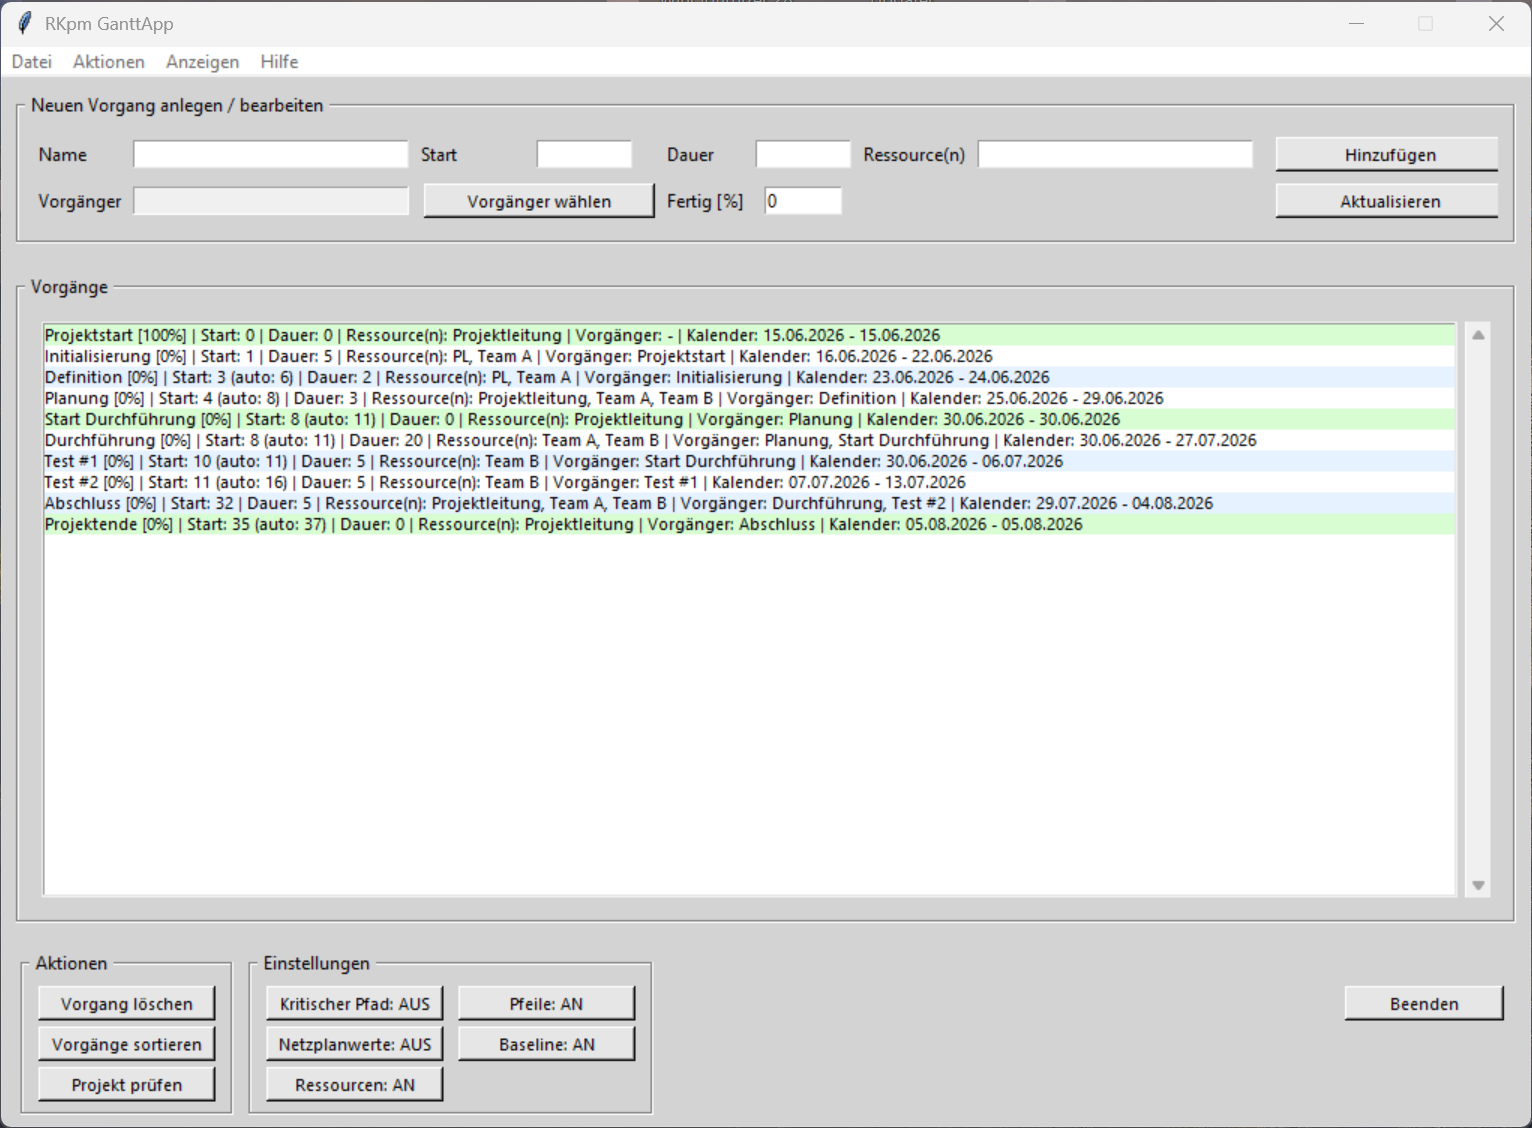Close the RKpm GanttApp window
1532x1128 pixels.
pos(1496,23)
